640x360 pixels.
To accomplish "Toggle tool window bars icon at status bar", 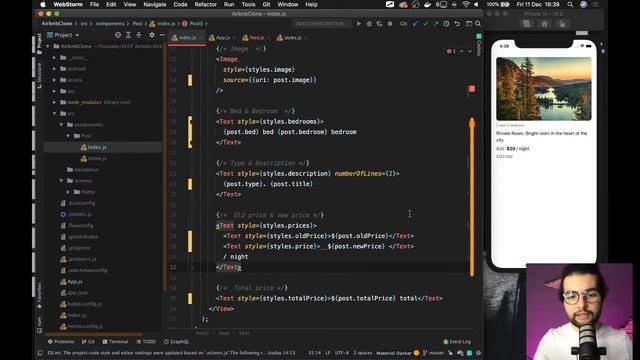I will click(x=40, y=353).
